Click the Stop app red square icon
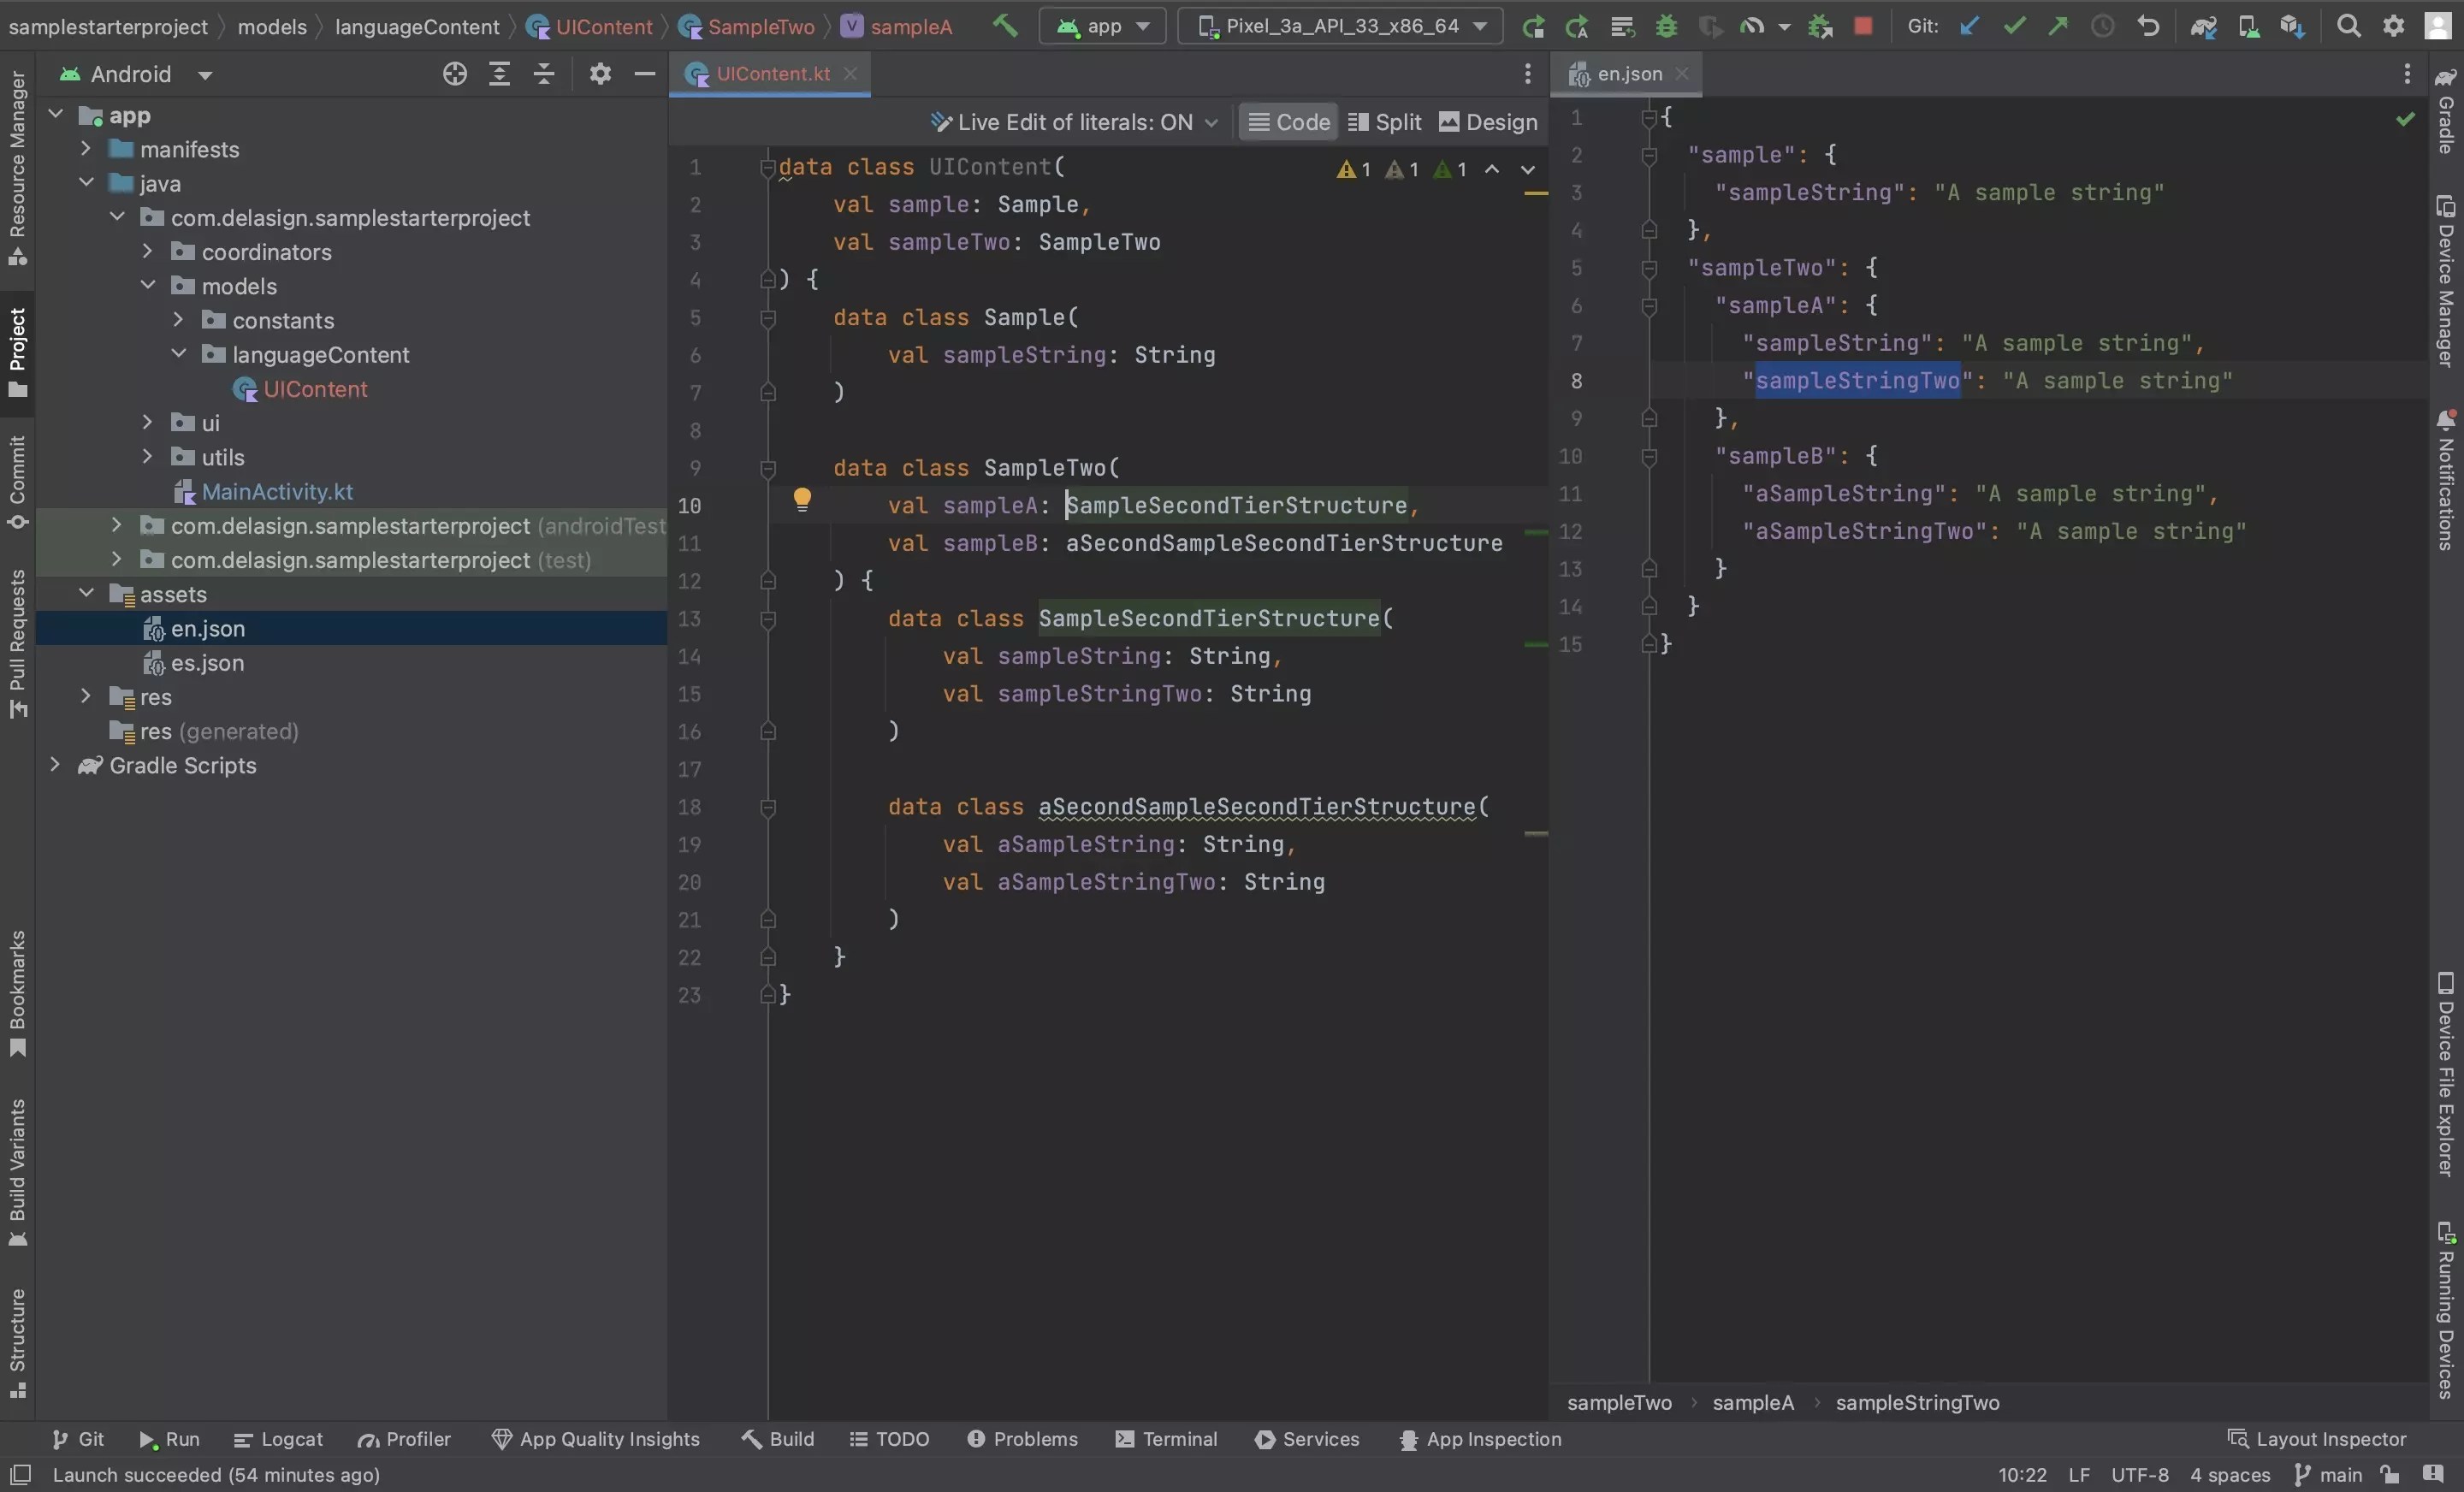The height and width of the screenshot is (1492, 2464). [1863, 27]
